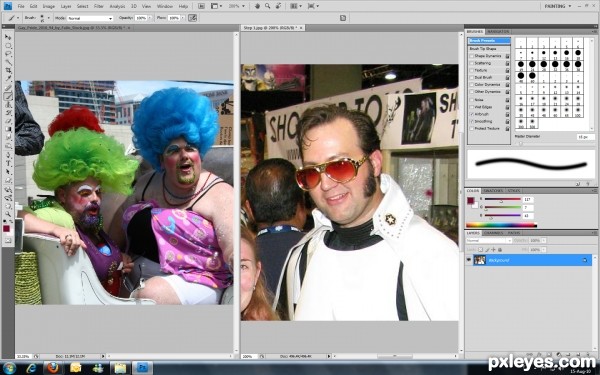This screenshot has height=375, width=600.
Task: Enable the Texture checkbox
Action: pyautogui.click(x=472, y=70)
